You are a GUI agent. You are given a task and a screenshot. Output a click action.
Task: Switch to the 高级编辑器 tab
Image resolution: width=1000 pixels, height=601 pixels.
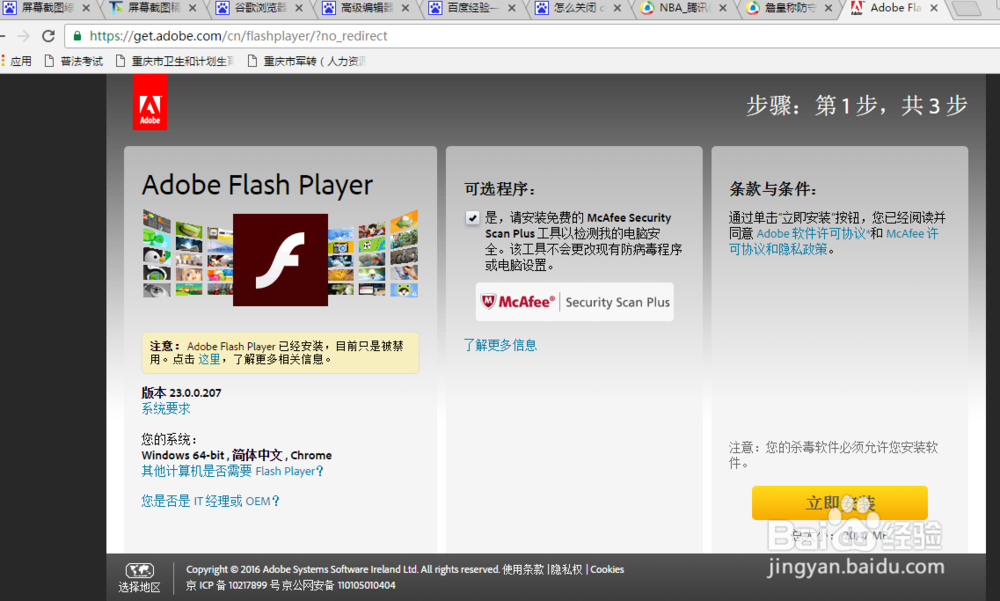(366, 8)
